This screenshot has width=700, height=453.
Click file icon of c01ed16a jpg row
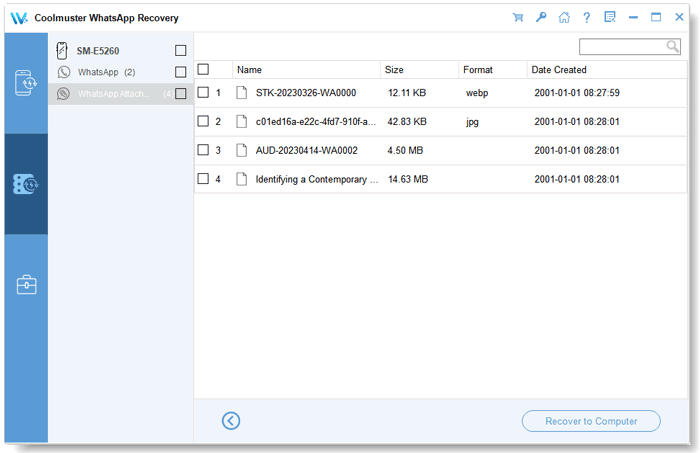click(242, 121)
